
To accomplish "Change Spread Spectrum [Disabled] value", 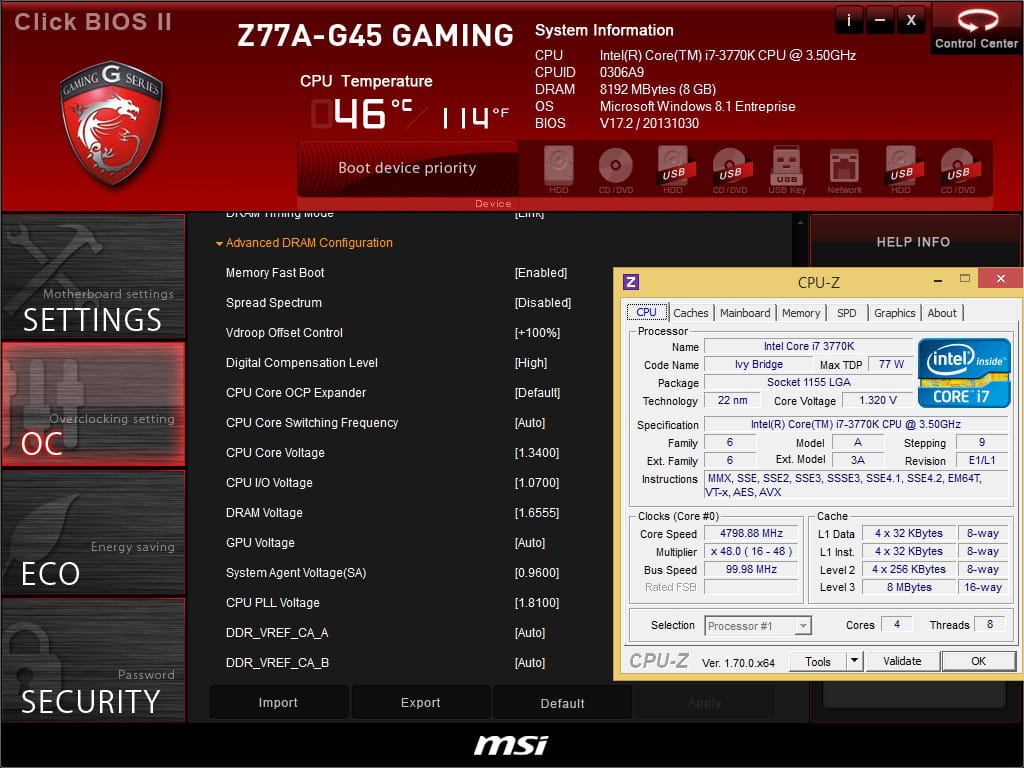I will click(543, 303).
